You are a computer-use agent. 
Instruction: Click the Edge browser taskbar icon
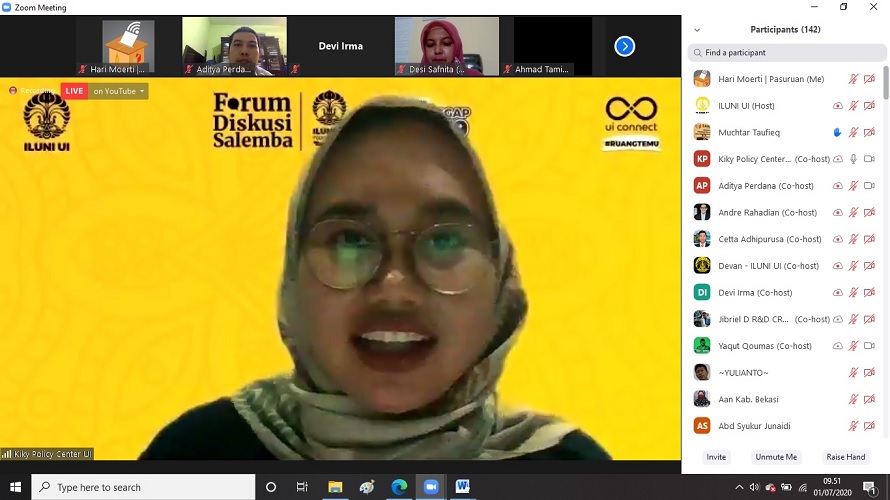[399, 487]
